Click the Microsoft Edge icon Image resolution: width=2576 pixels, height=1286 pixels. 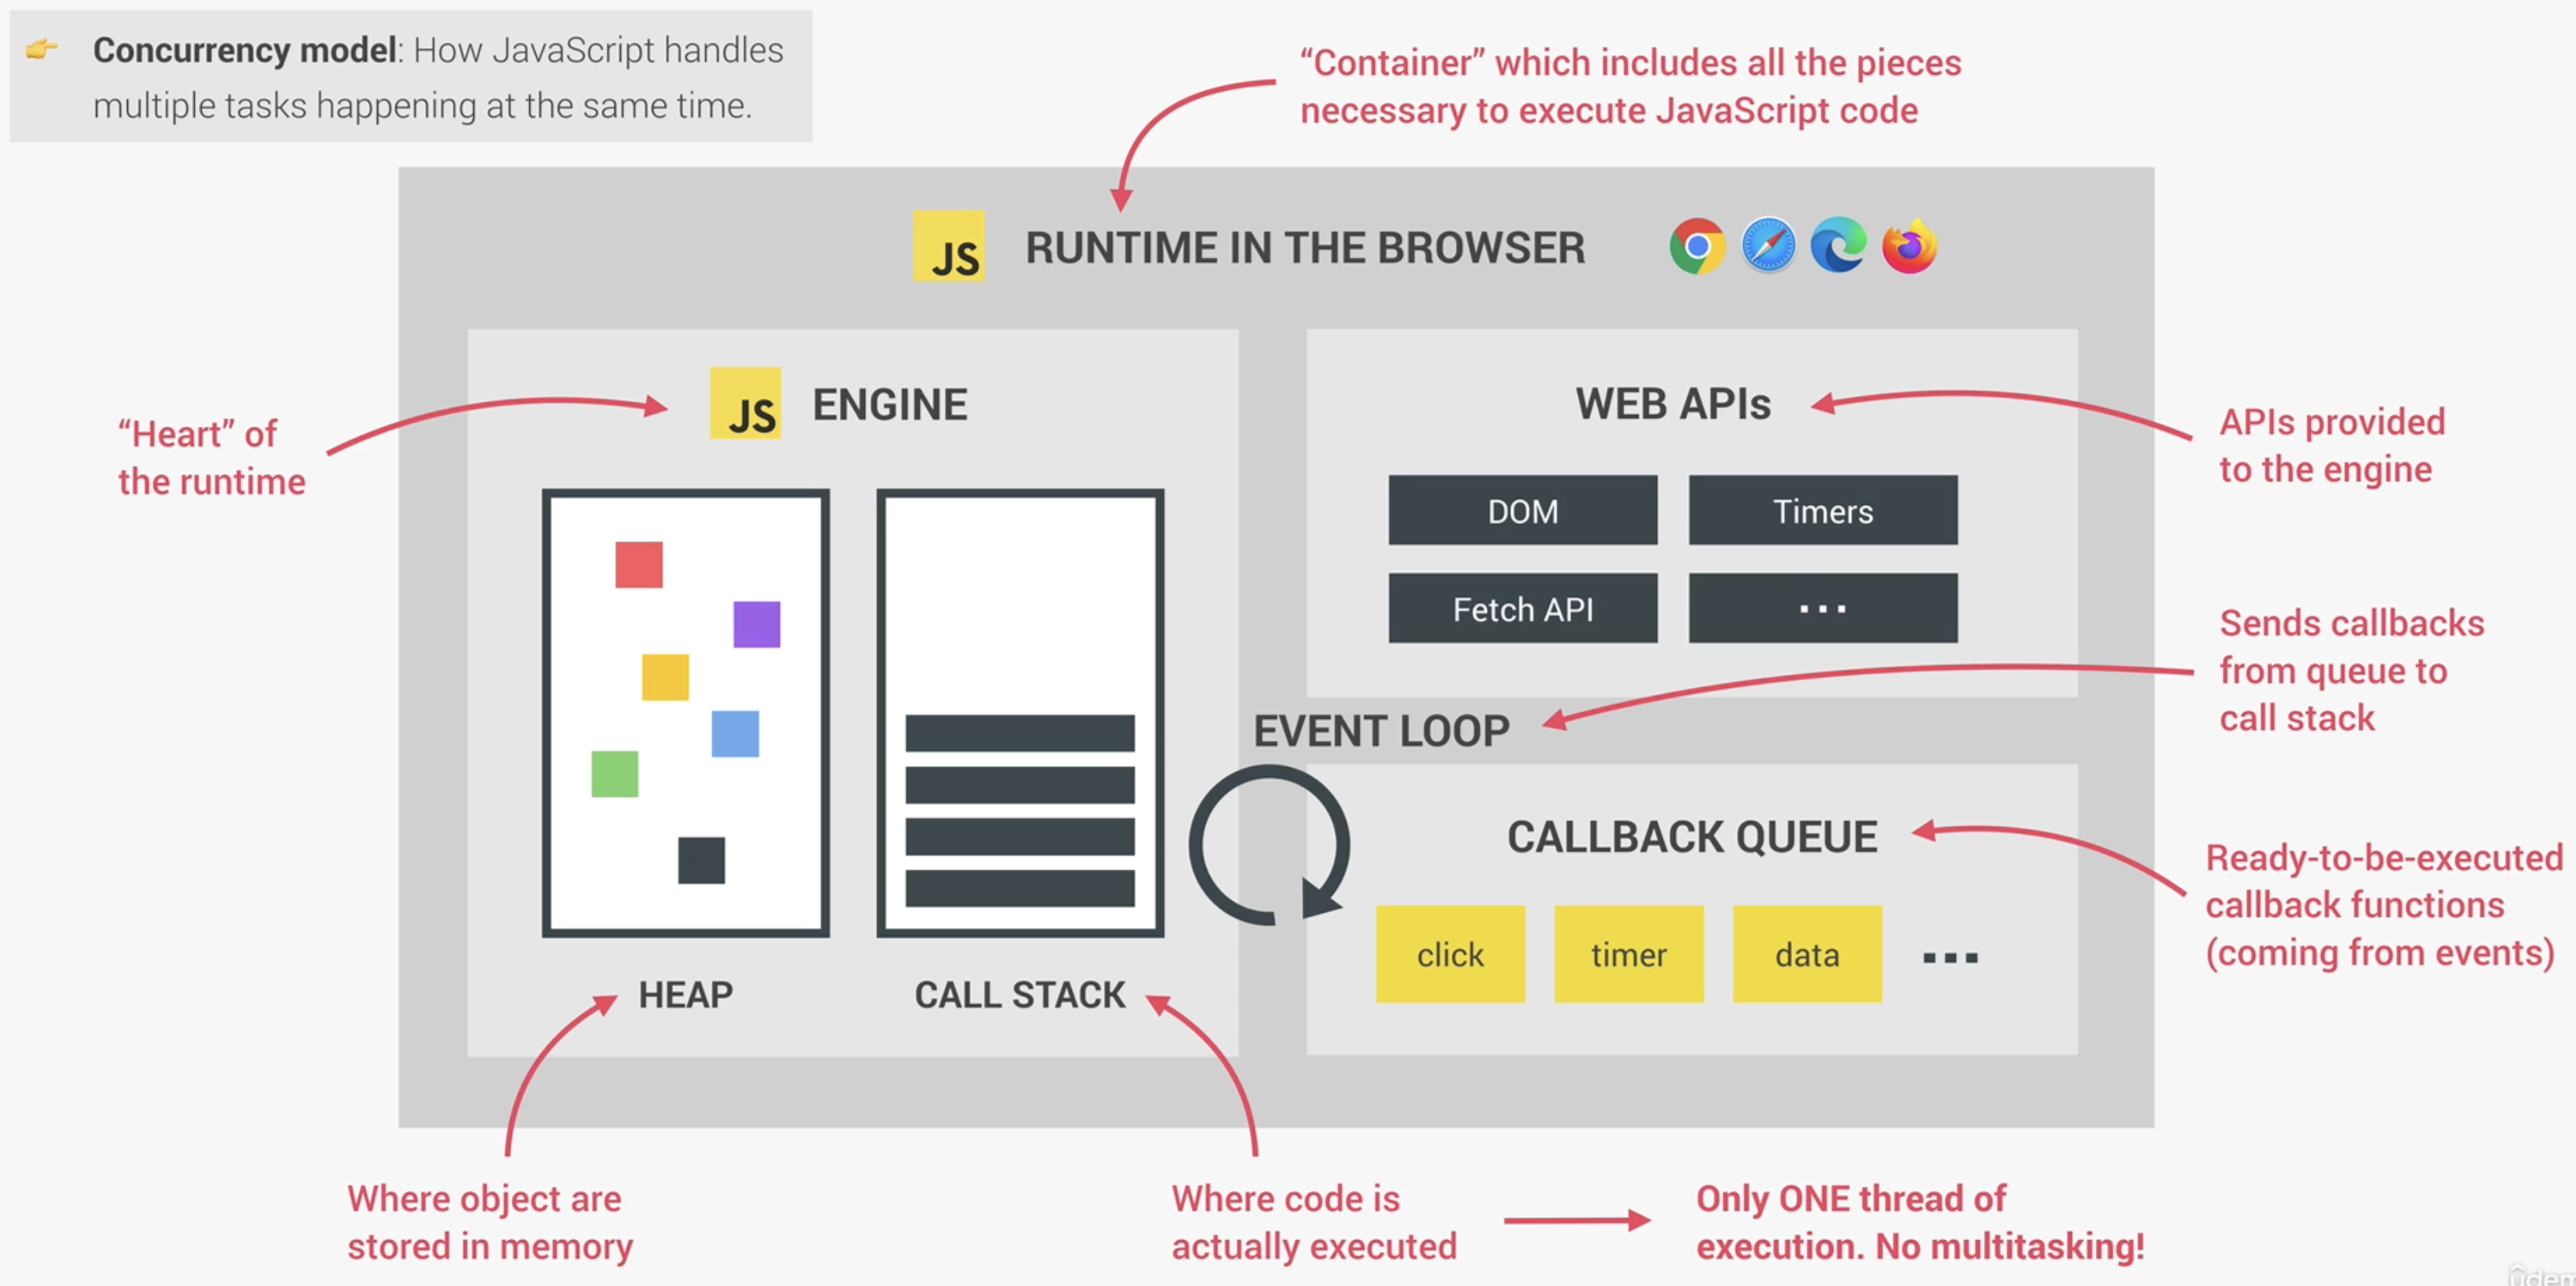1838,246
